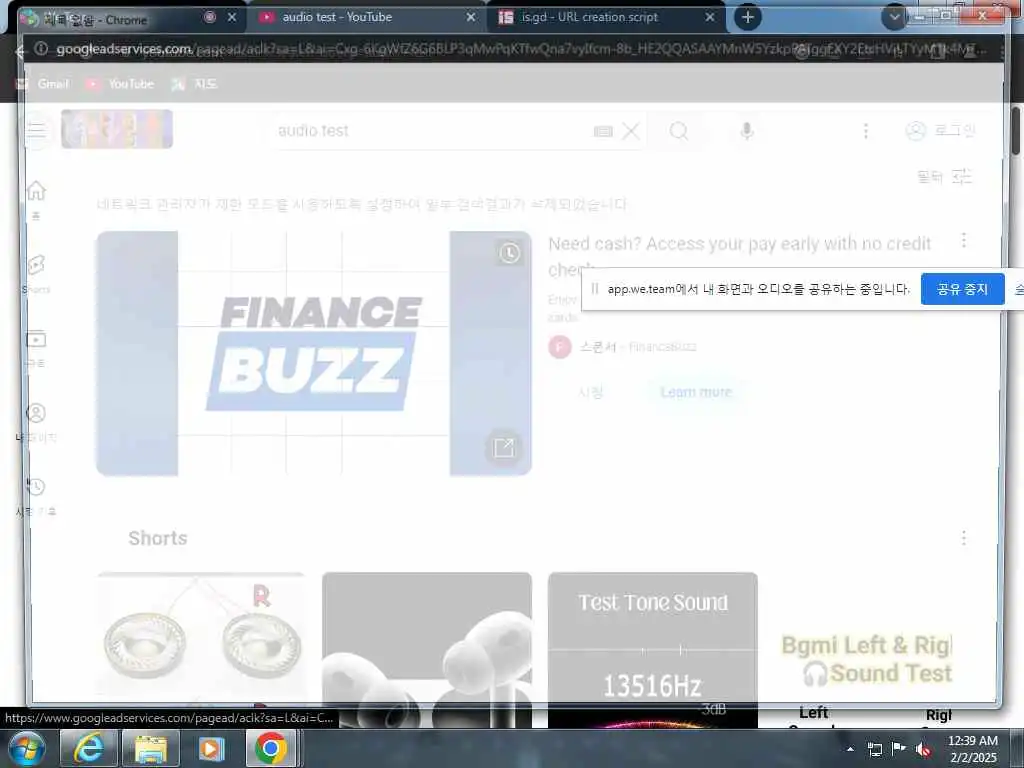
Task: Show hidden tray icons with the arrow
Action: (x=850, y=748)
